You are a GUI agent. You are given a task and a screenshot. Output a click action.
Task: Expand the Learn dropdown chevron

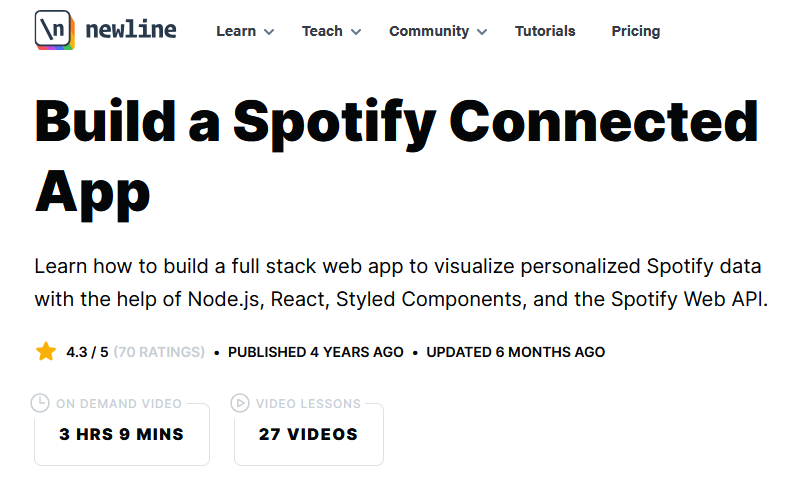[269, 32]
